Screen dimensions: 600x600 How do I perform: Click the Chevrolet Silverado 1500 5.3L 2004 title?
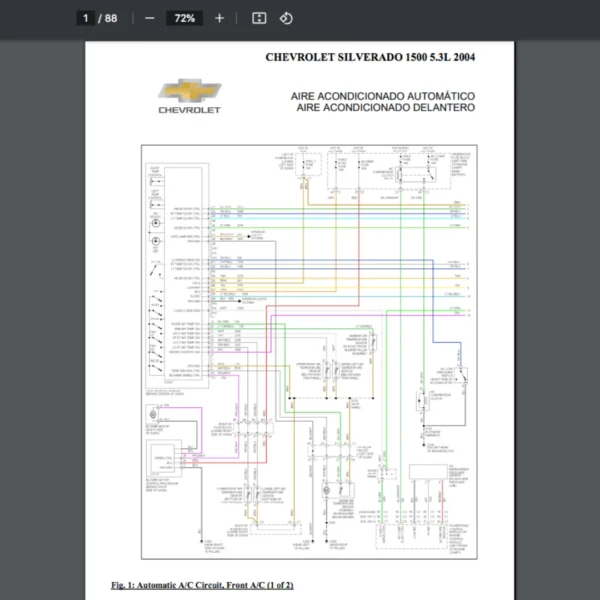370,57
